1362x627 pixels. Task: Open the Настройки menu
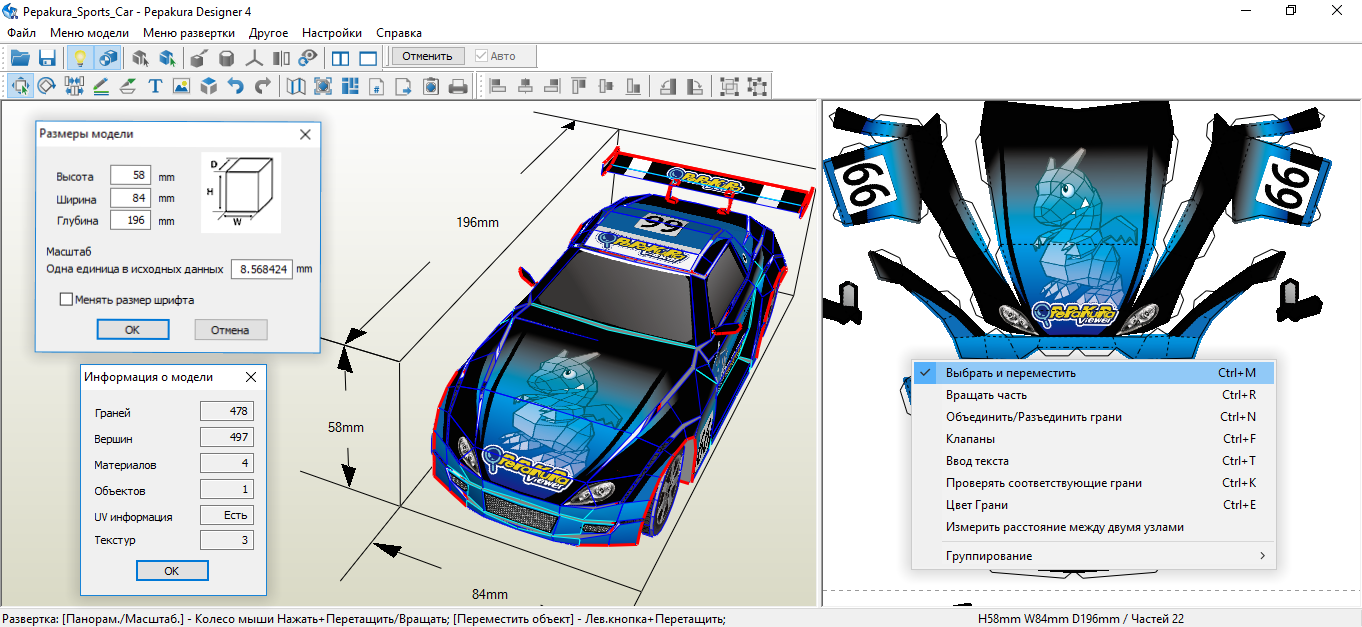point(332,33)
